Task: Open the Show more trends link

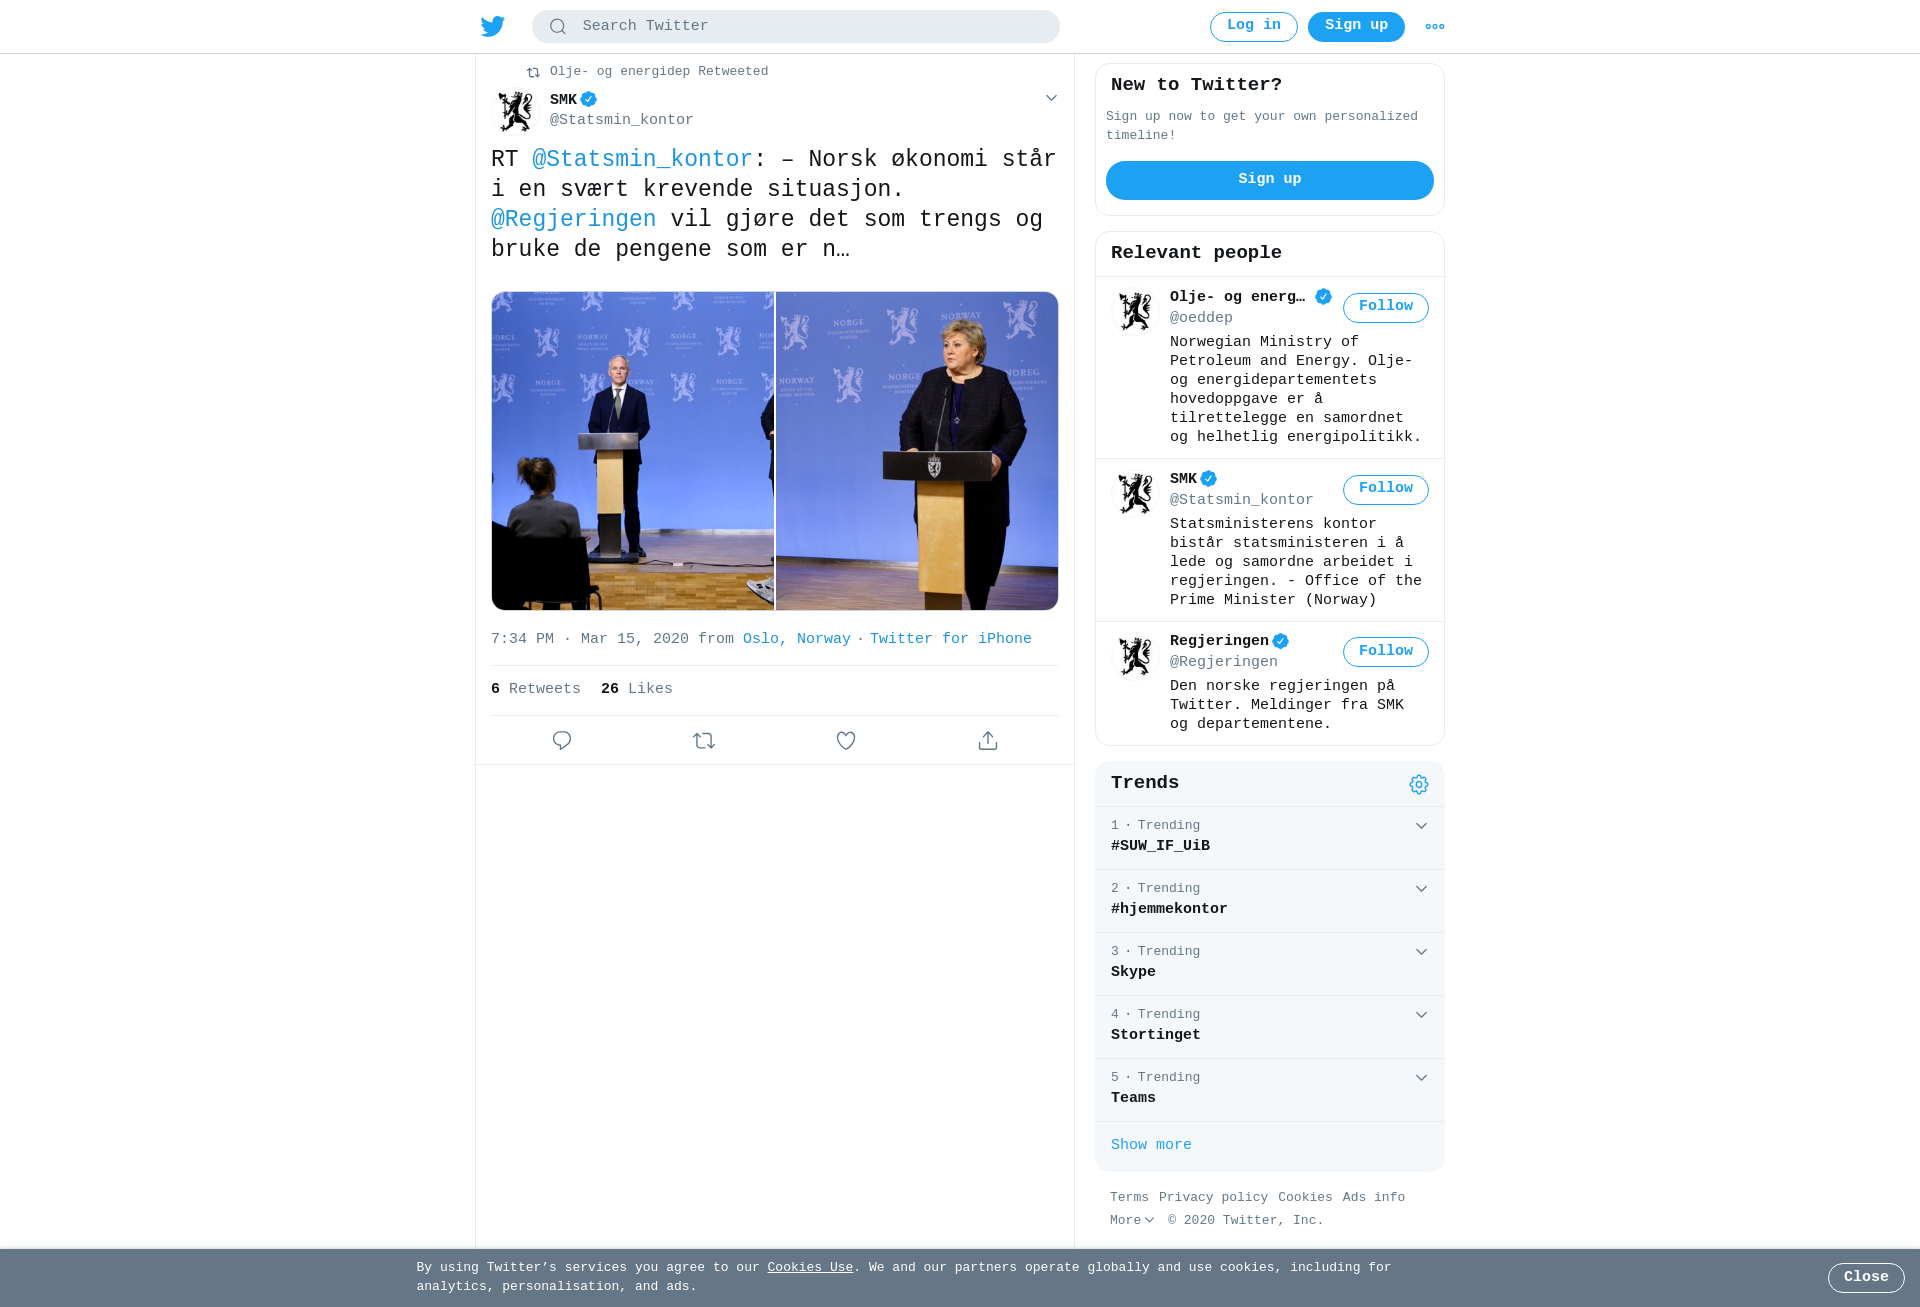Action: point(1151,1145)
